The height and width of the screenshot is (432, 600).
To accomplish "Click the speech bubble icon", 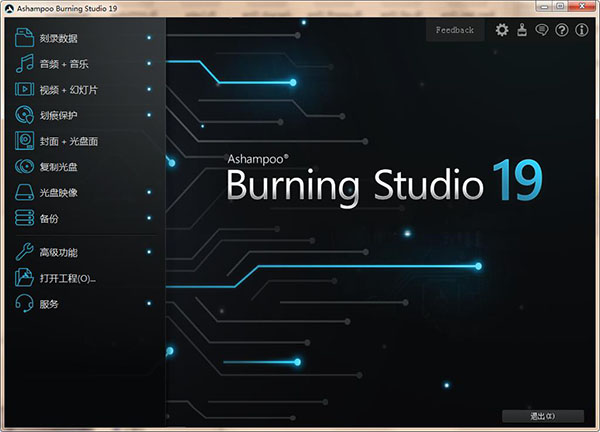I will pos(542,30).
